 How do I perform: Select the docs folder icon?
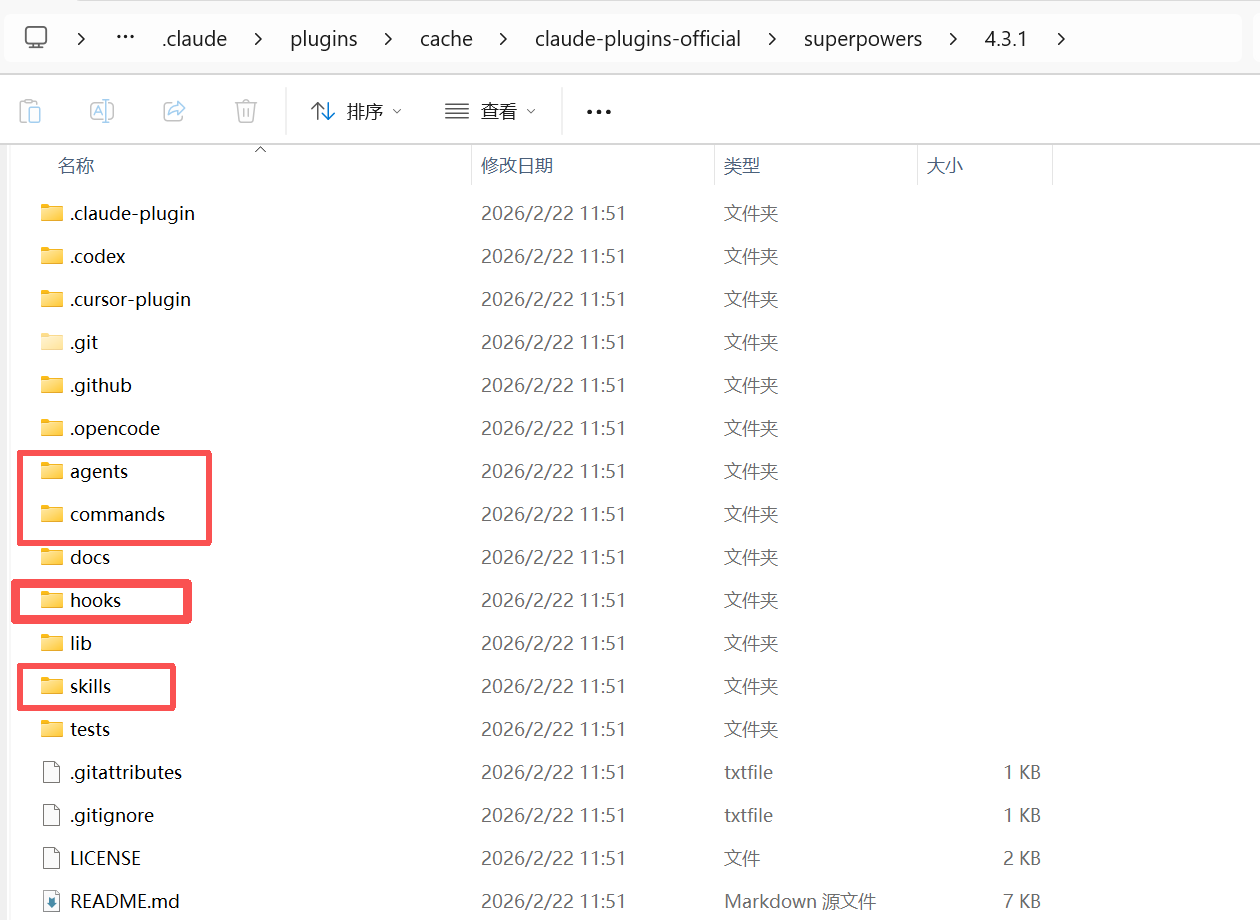pos(52,557)
